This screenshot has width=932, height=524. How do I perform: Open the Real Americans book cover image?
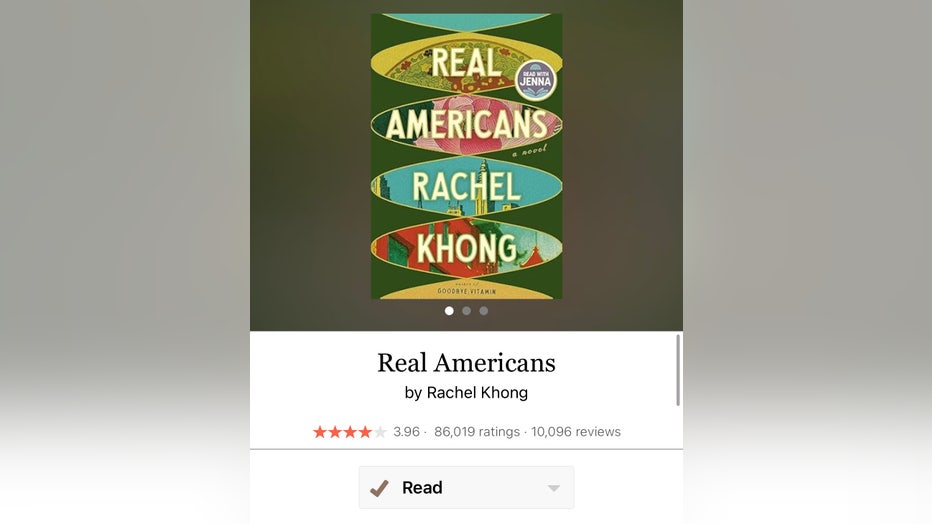pos(467,156)
